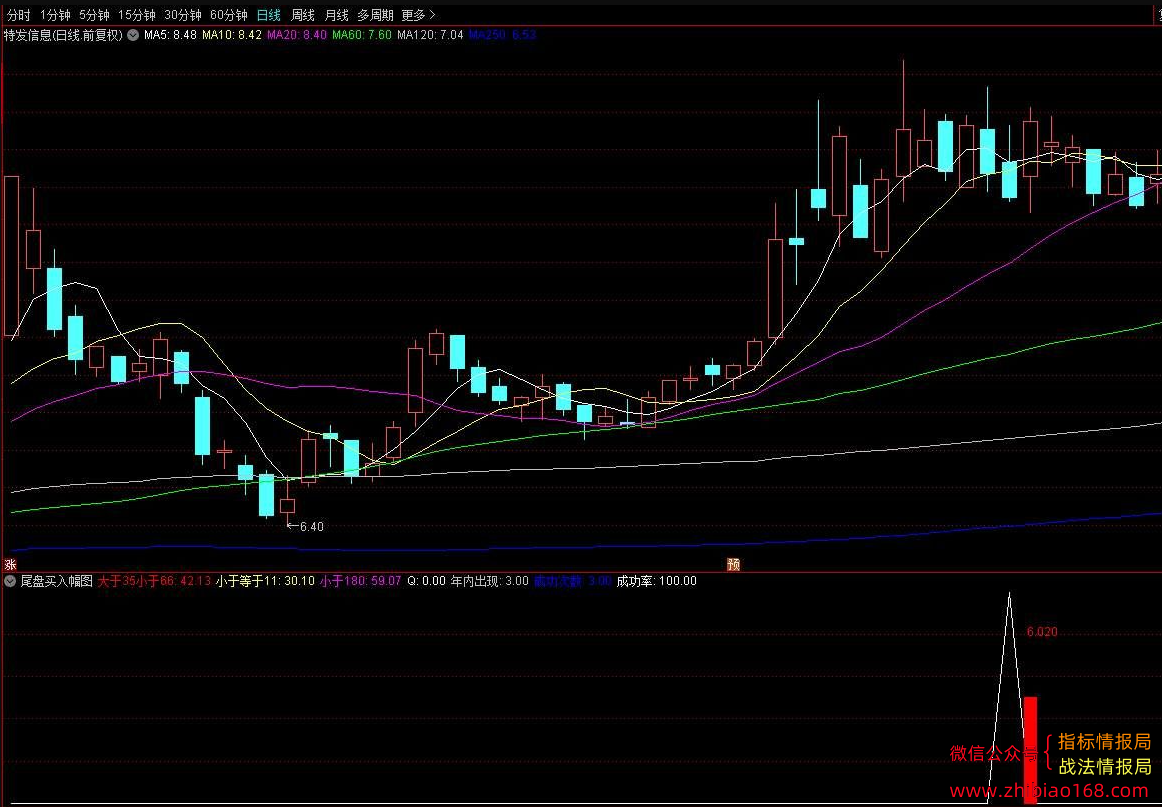
Task: Click the 预 forecast marker icon
Action: [734, 564]
